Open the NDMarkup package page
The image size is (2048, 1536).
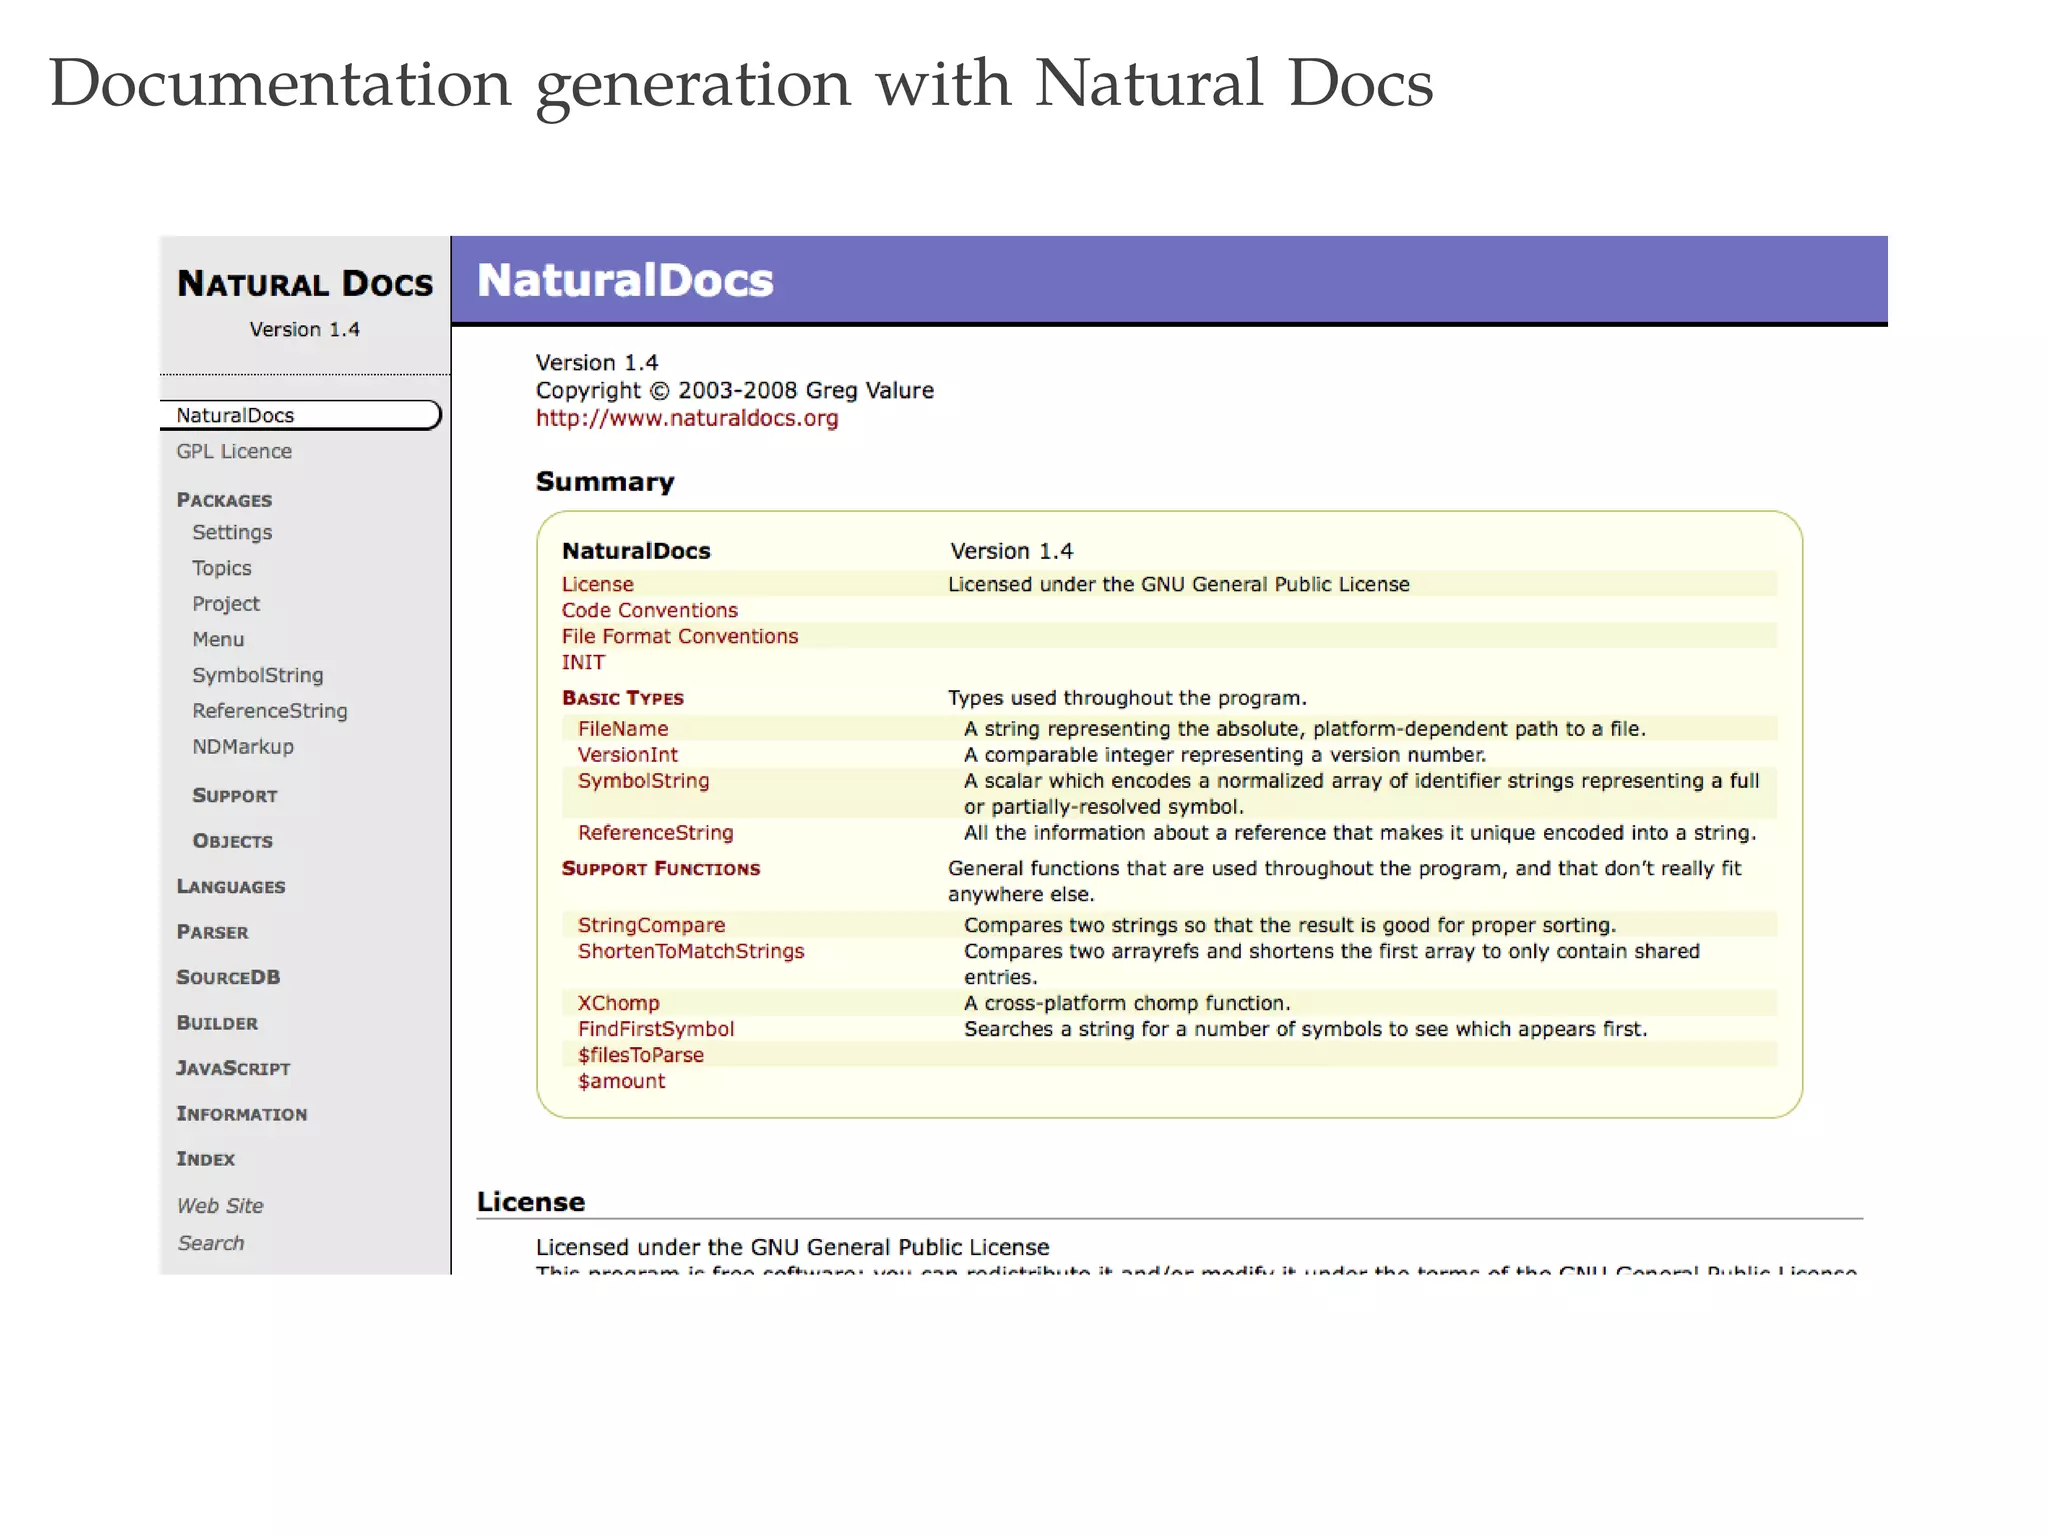pyautogui.click(x=243, y=746)
